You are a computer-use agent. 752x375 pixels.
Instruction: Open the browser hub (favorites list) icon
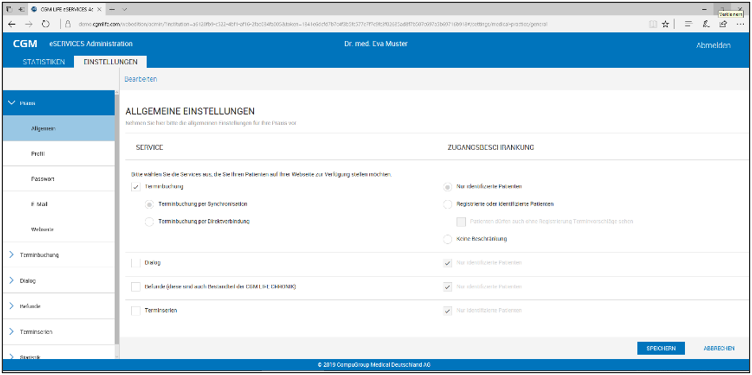tap(688, 24)
